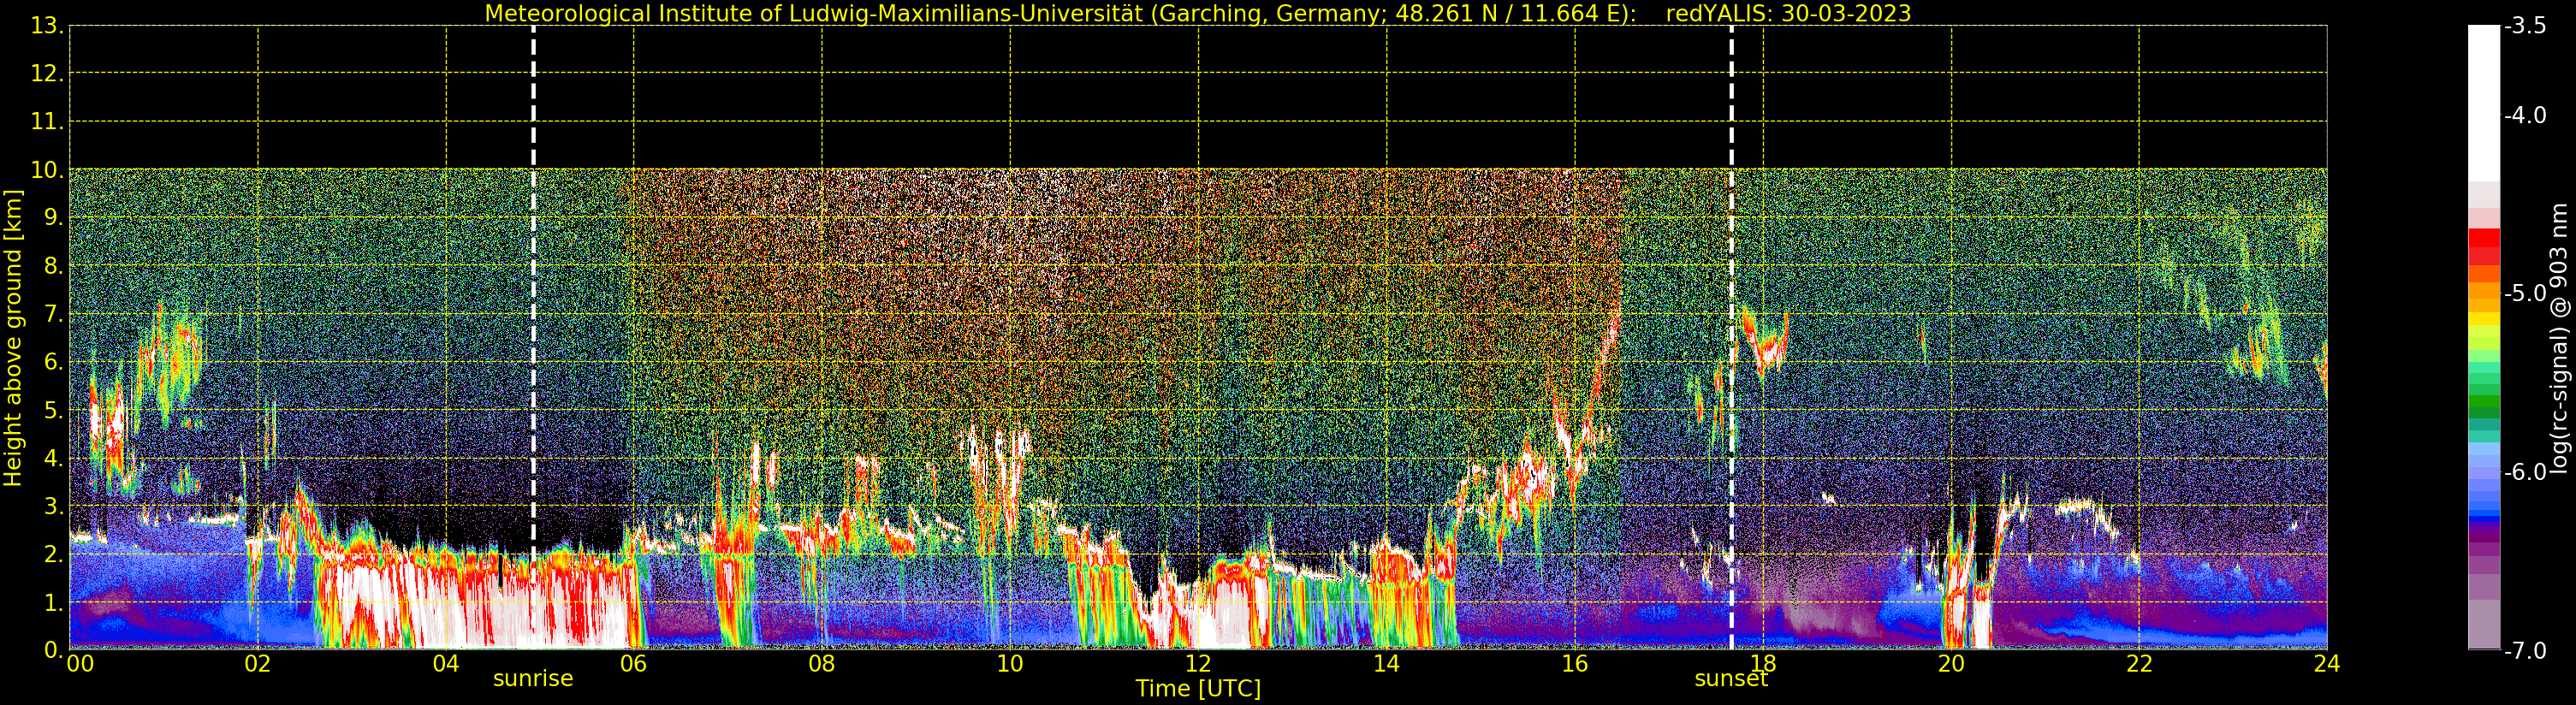Click the '12' time axis tick label
2576x705 pixels.
pos(1198,664)
